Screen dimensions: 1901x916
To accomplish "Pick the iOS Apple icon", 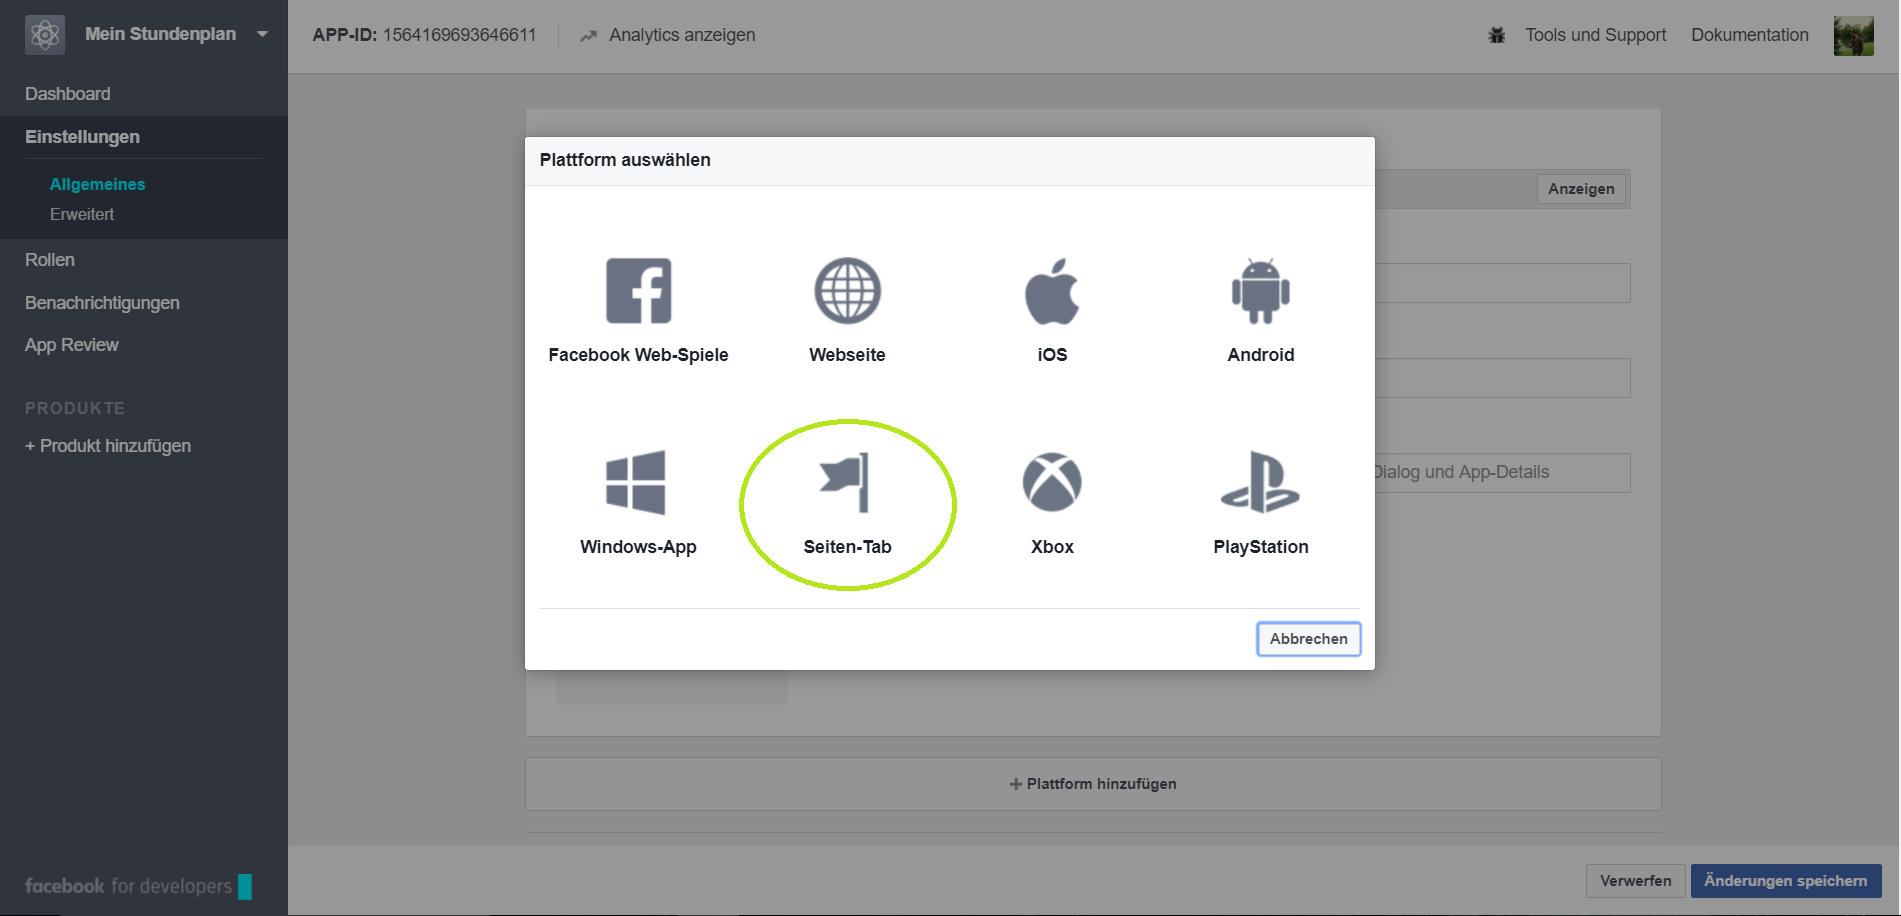I will click(x=1052, y=291).
